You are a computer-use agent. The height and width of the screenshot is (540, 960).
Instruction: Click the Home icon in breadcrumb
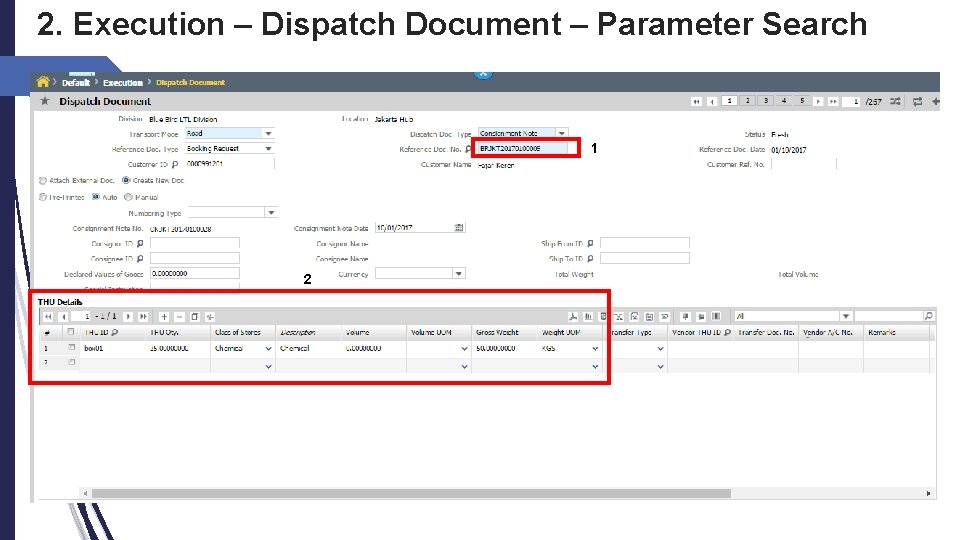43,81
